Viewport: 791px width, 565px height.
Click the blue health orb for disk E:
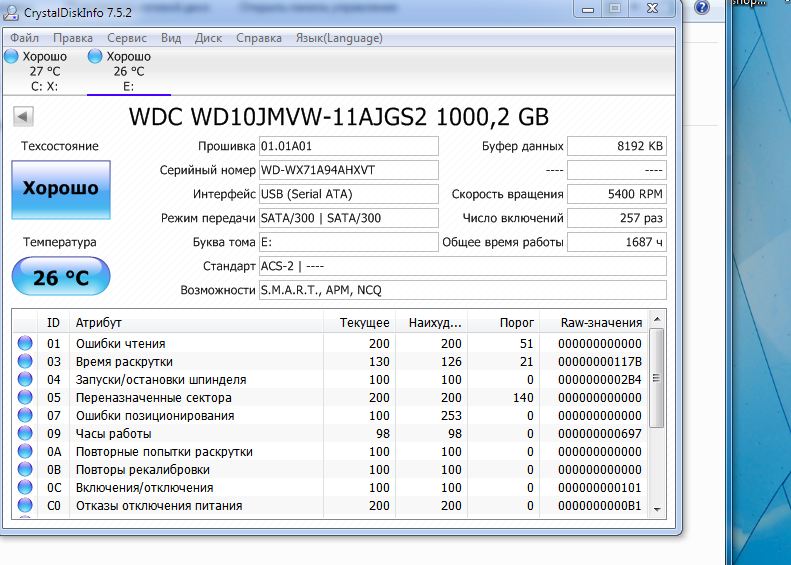click(x=95, y=56)
